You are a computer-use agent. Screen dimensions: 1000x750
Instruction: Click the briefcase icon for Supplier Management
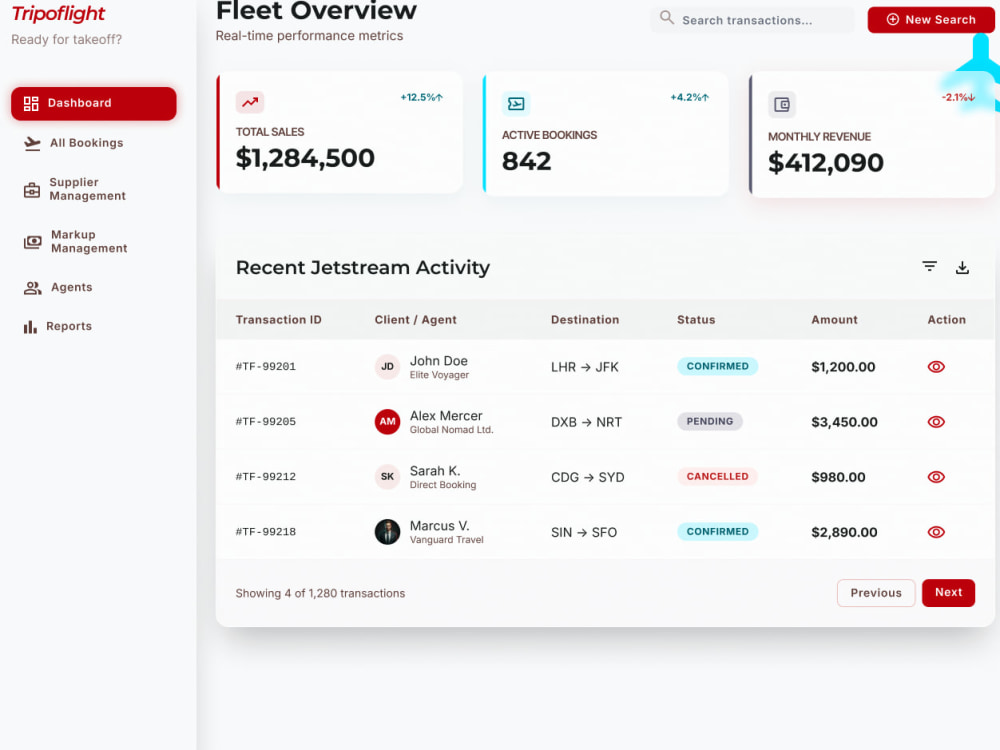pyautogui.click(x=32, y=190)
